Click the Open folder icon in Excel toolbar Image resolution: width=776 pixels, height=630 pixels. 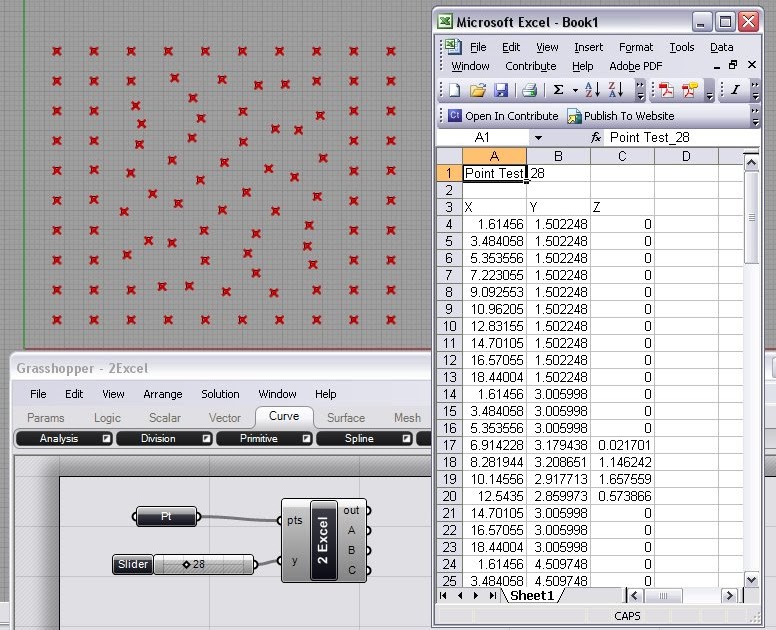[x=478, y=90]
